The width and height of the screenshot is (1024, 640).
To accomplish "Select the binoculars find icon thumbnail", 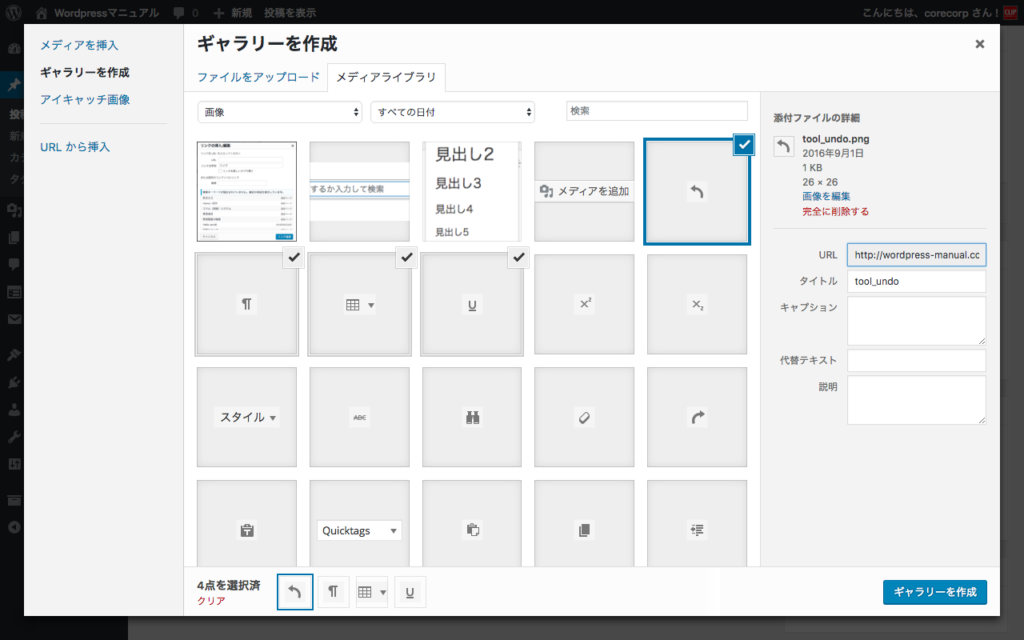I will pos(472,417).
